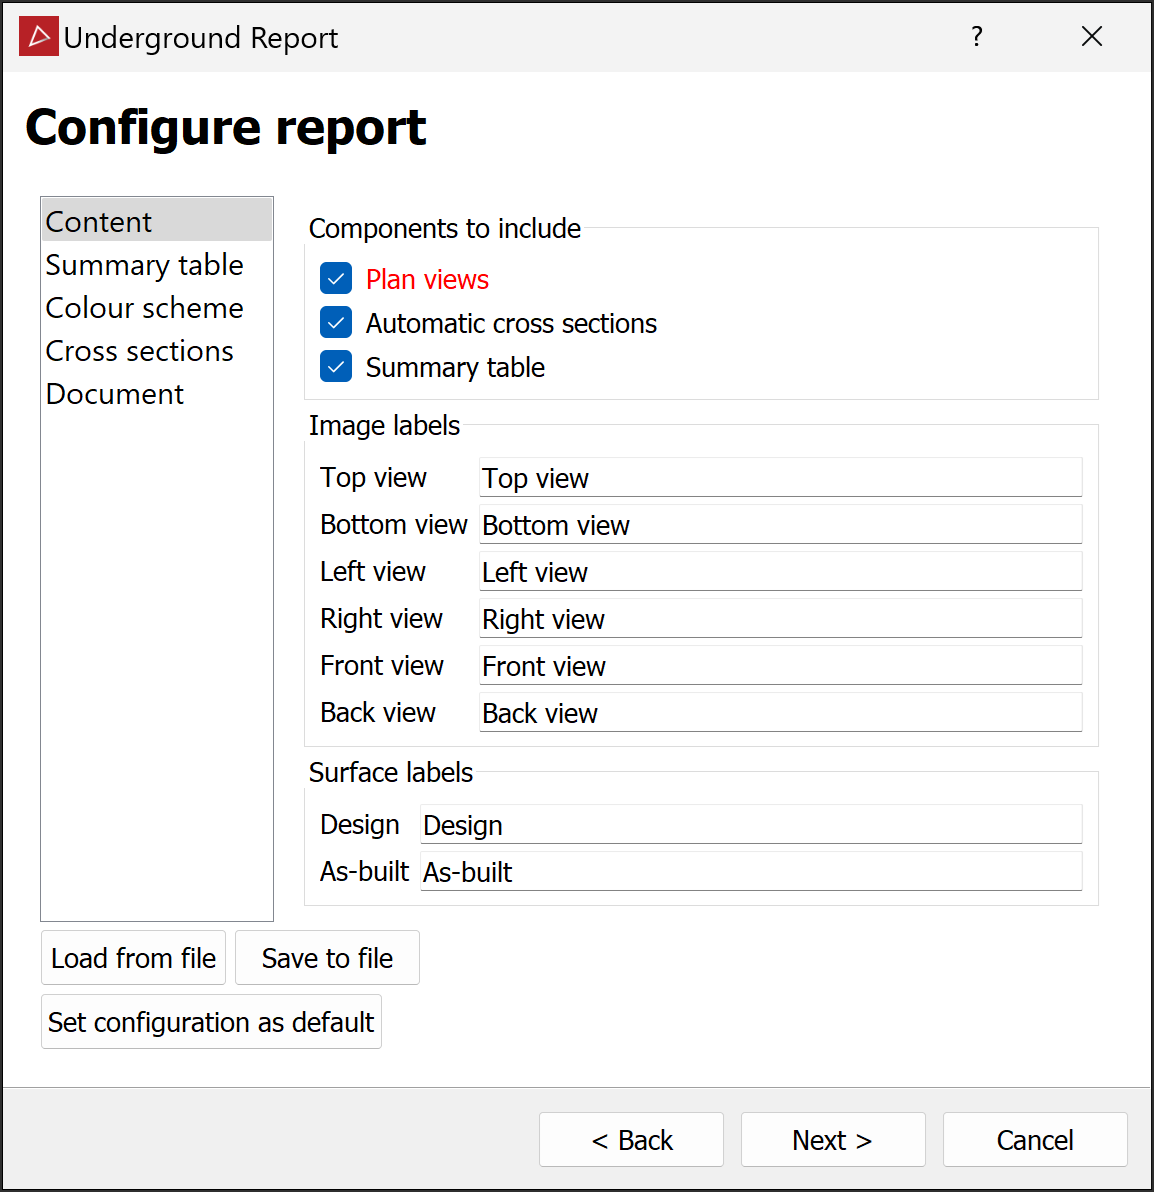Cancel the report configuration

pos(1035,1140)
